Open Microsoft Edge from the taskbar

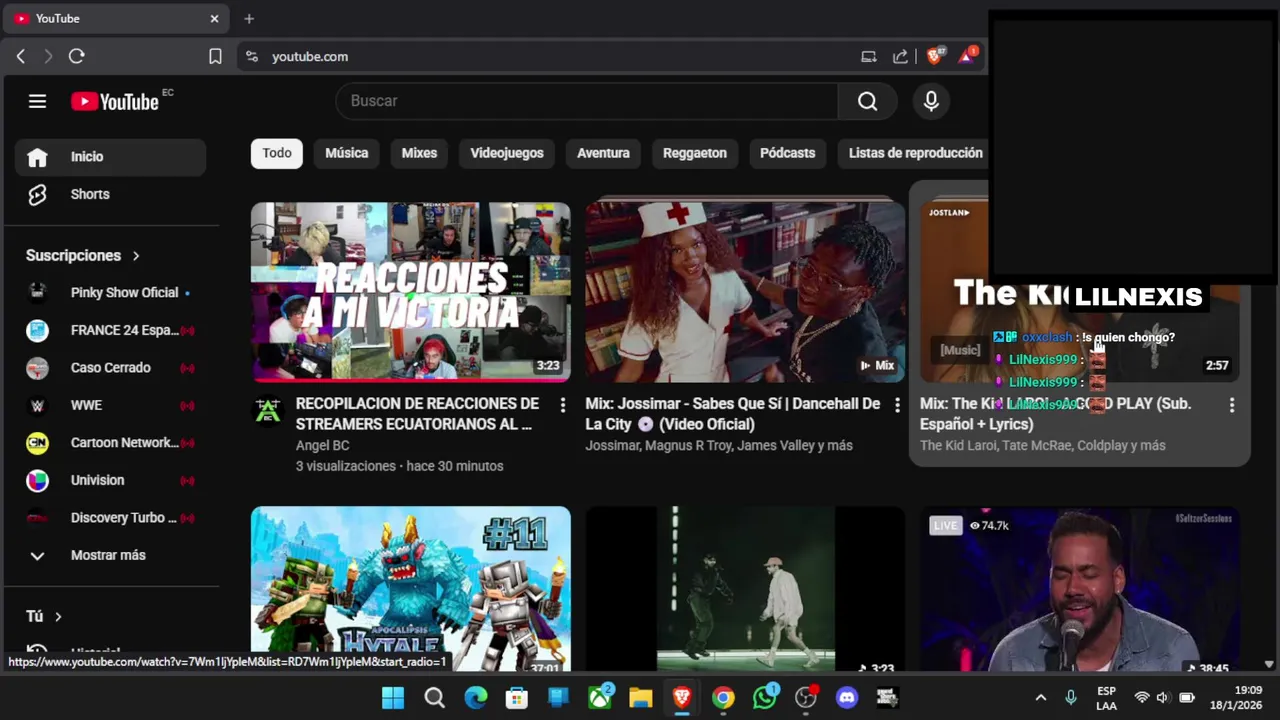pyautogui.click(x=476, y=697)
